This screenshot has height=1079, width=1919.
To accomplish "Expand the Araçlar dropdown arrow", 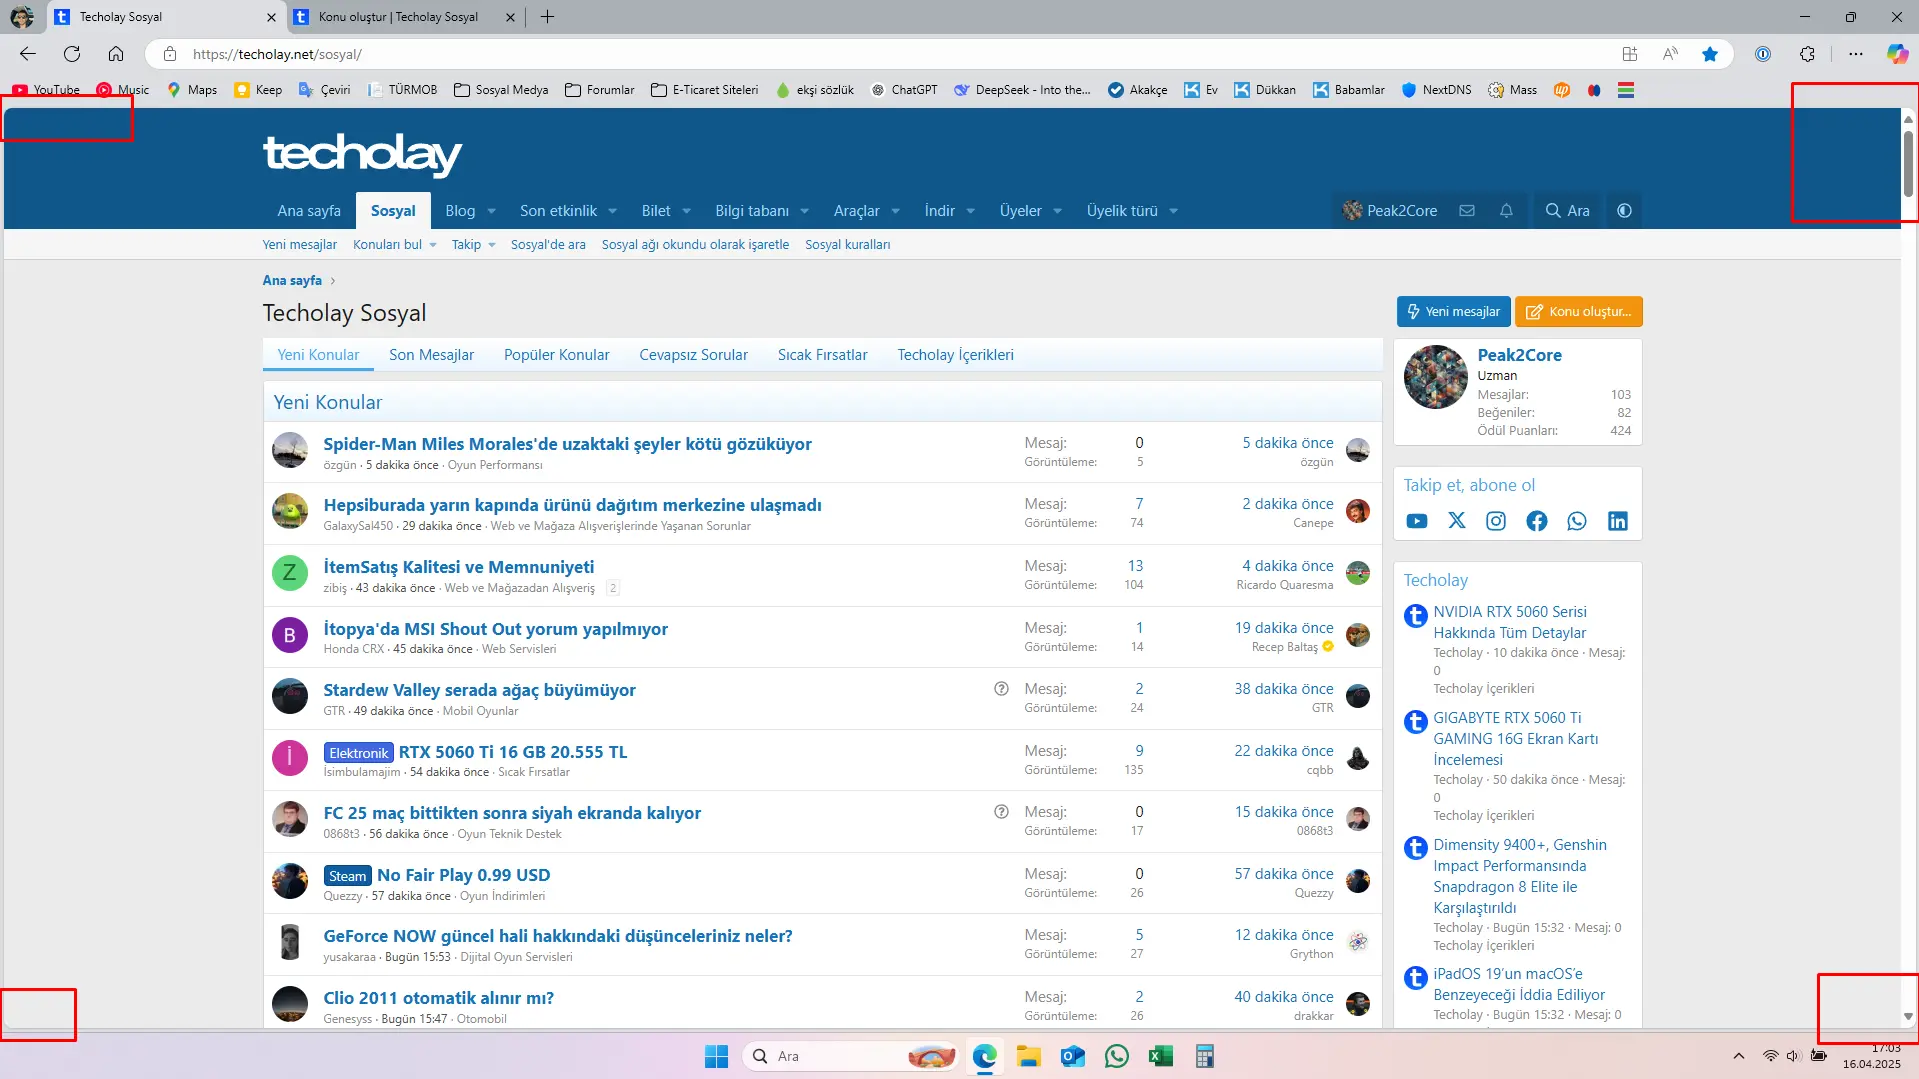I will 896,211.
